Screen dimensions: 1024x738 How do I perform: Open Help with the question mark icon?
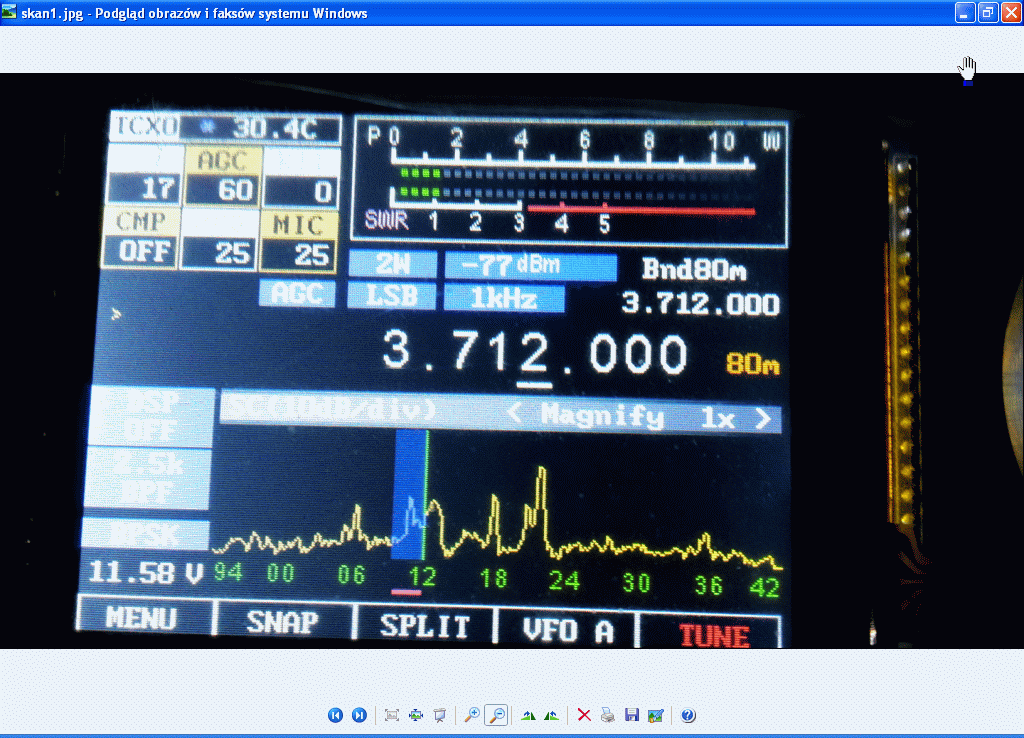688,715
